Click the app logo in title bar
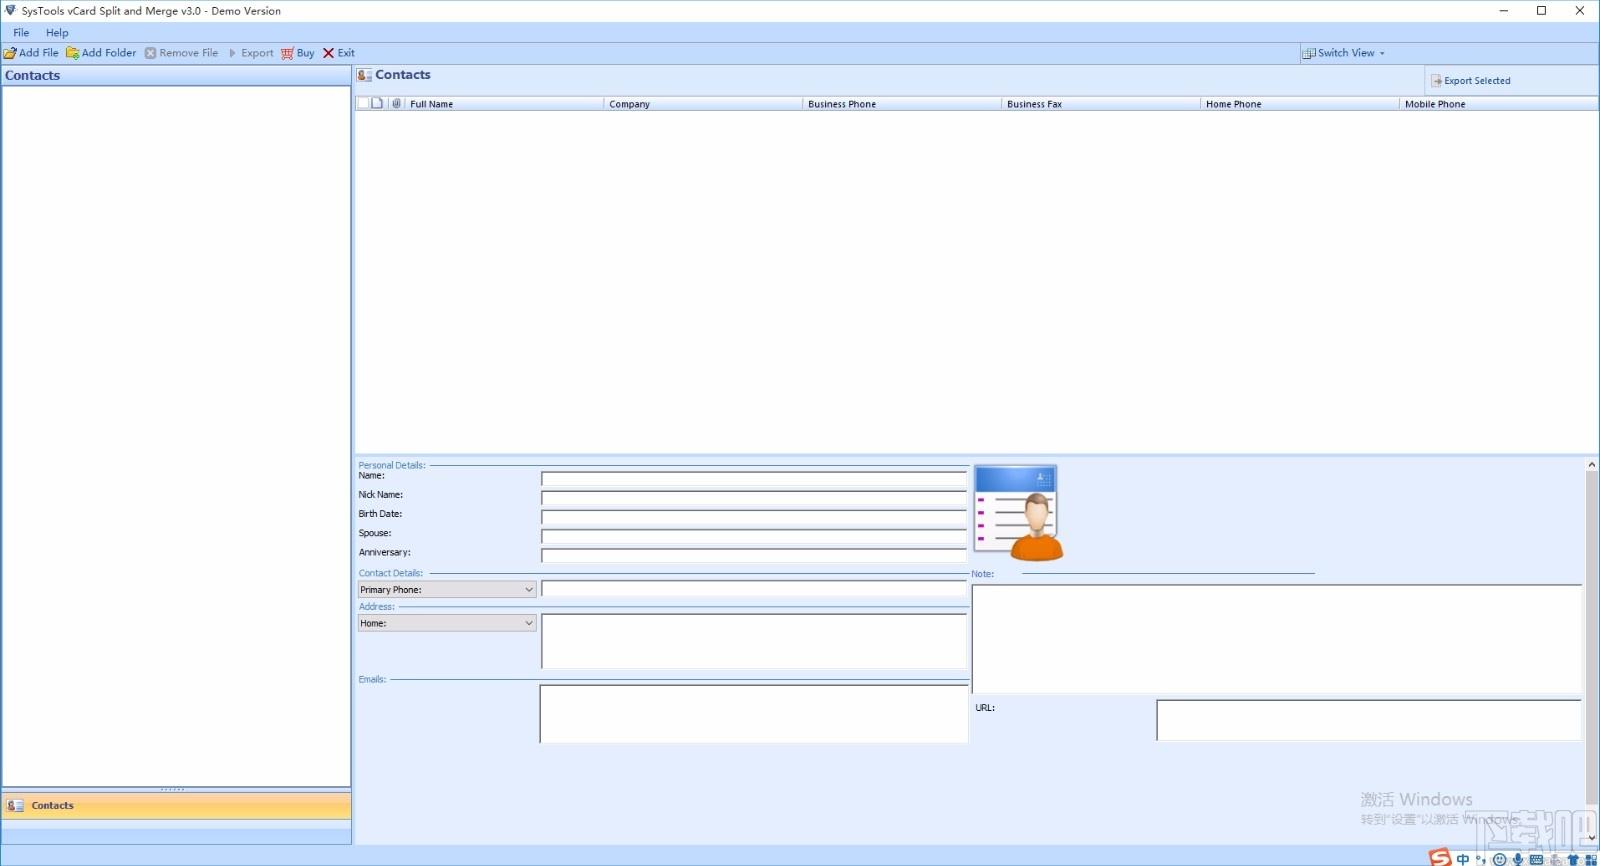Viewport: 1600px width, 866px height. [x=10, y=10]
